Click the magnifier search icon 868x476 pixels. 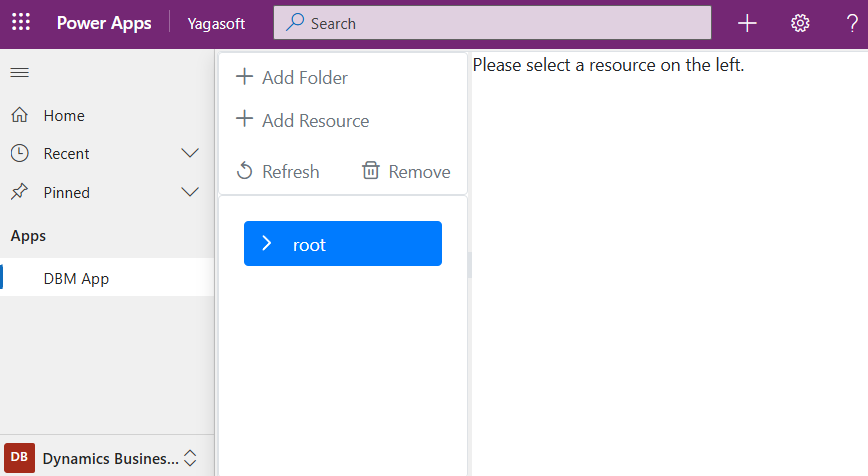pyautogui.click(x=294, y=22)
